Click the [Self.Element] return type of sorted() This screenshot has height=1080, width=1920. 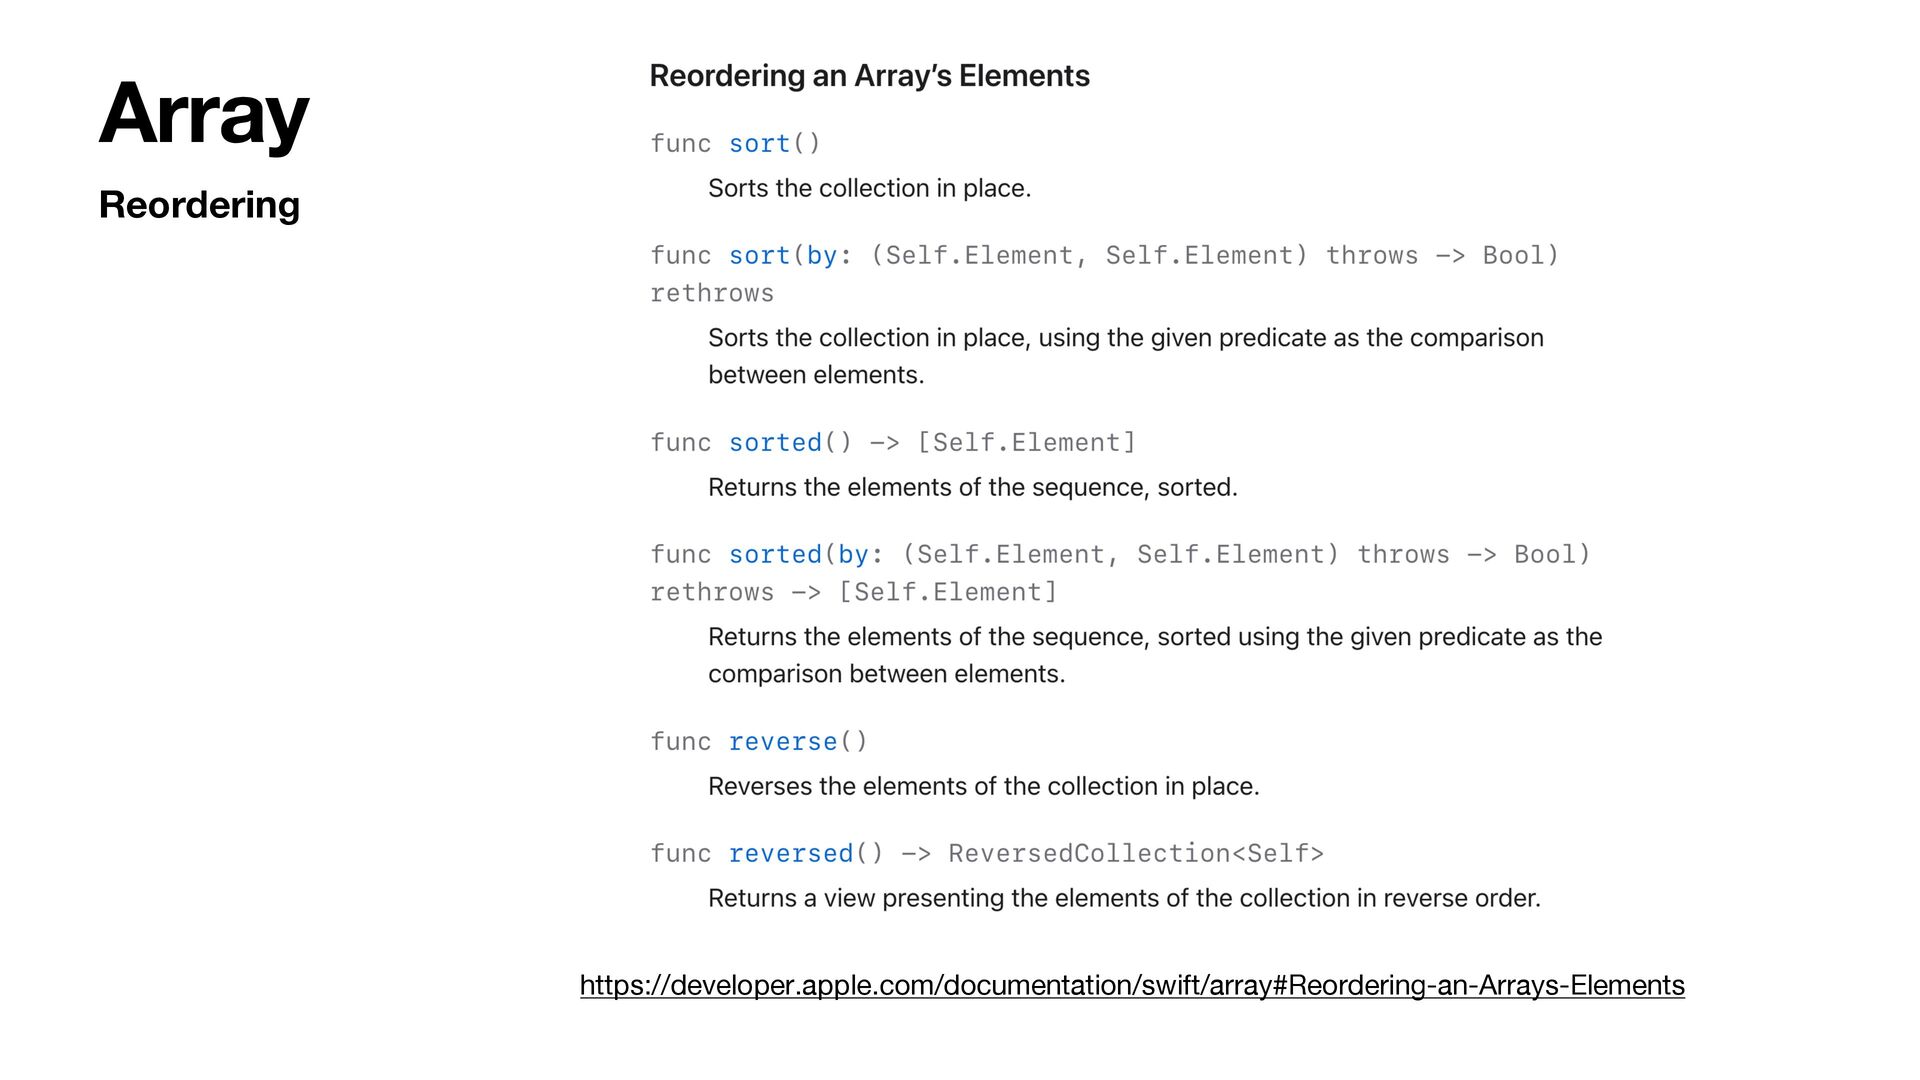point(1027,443)
